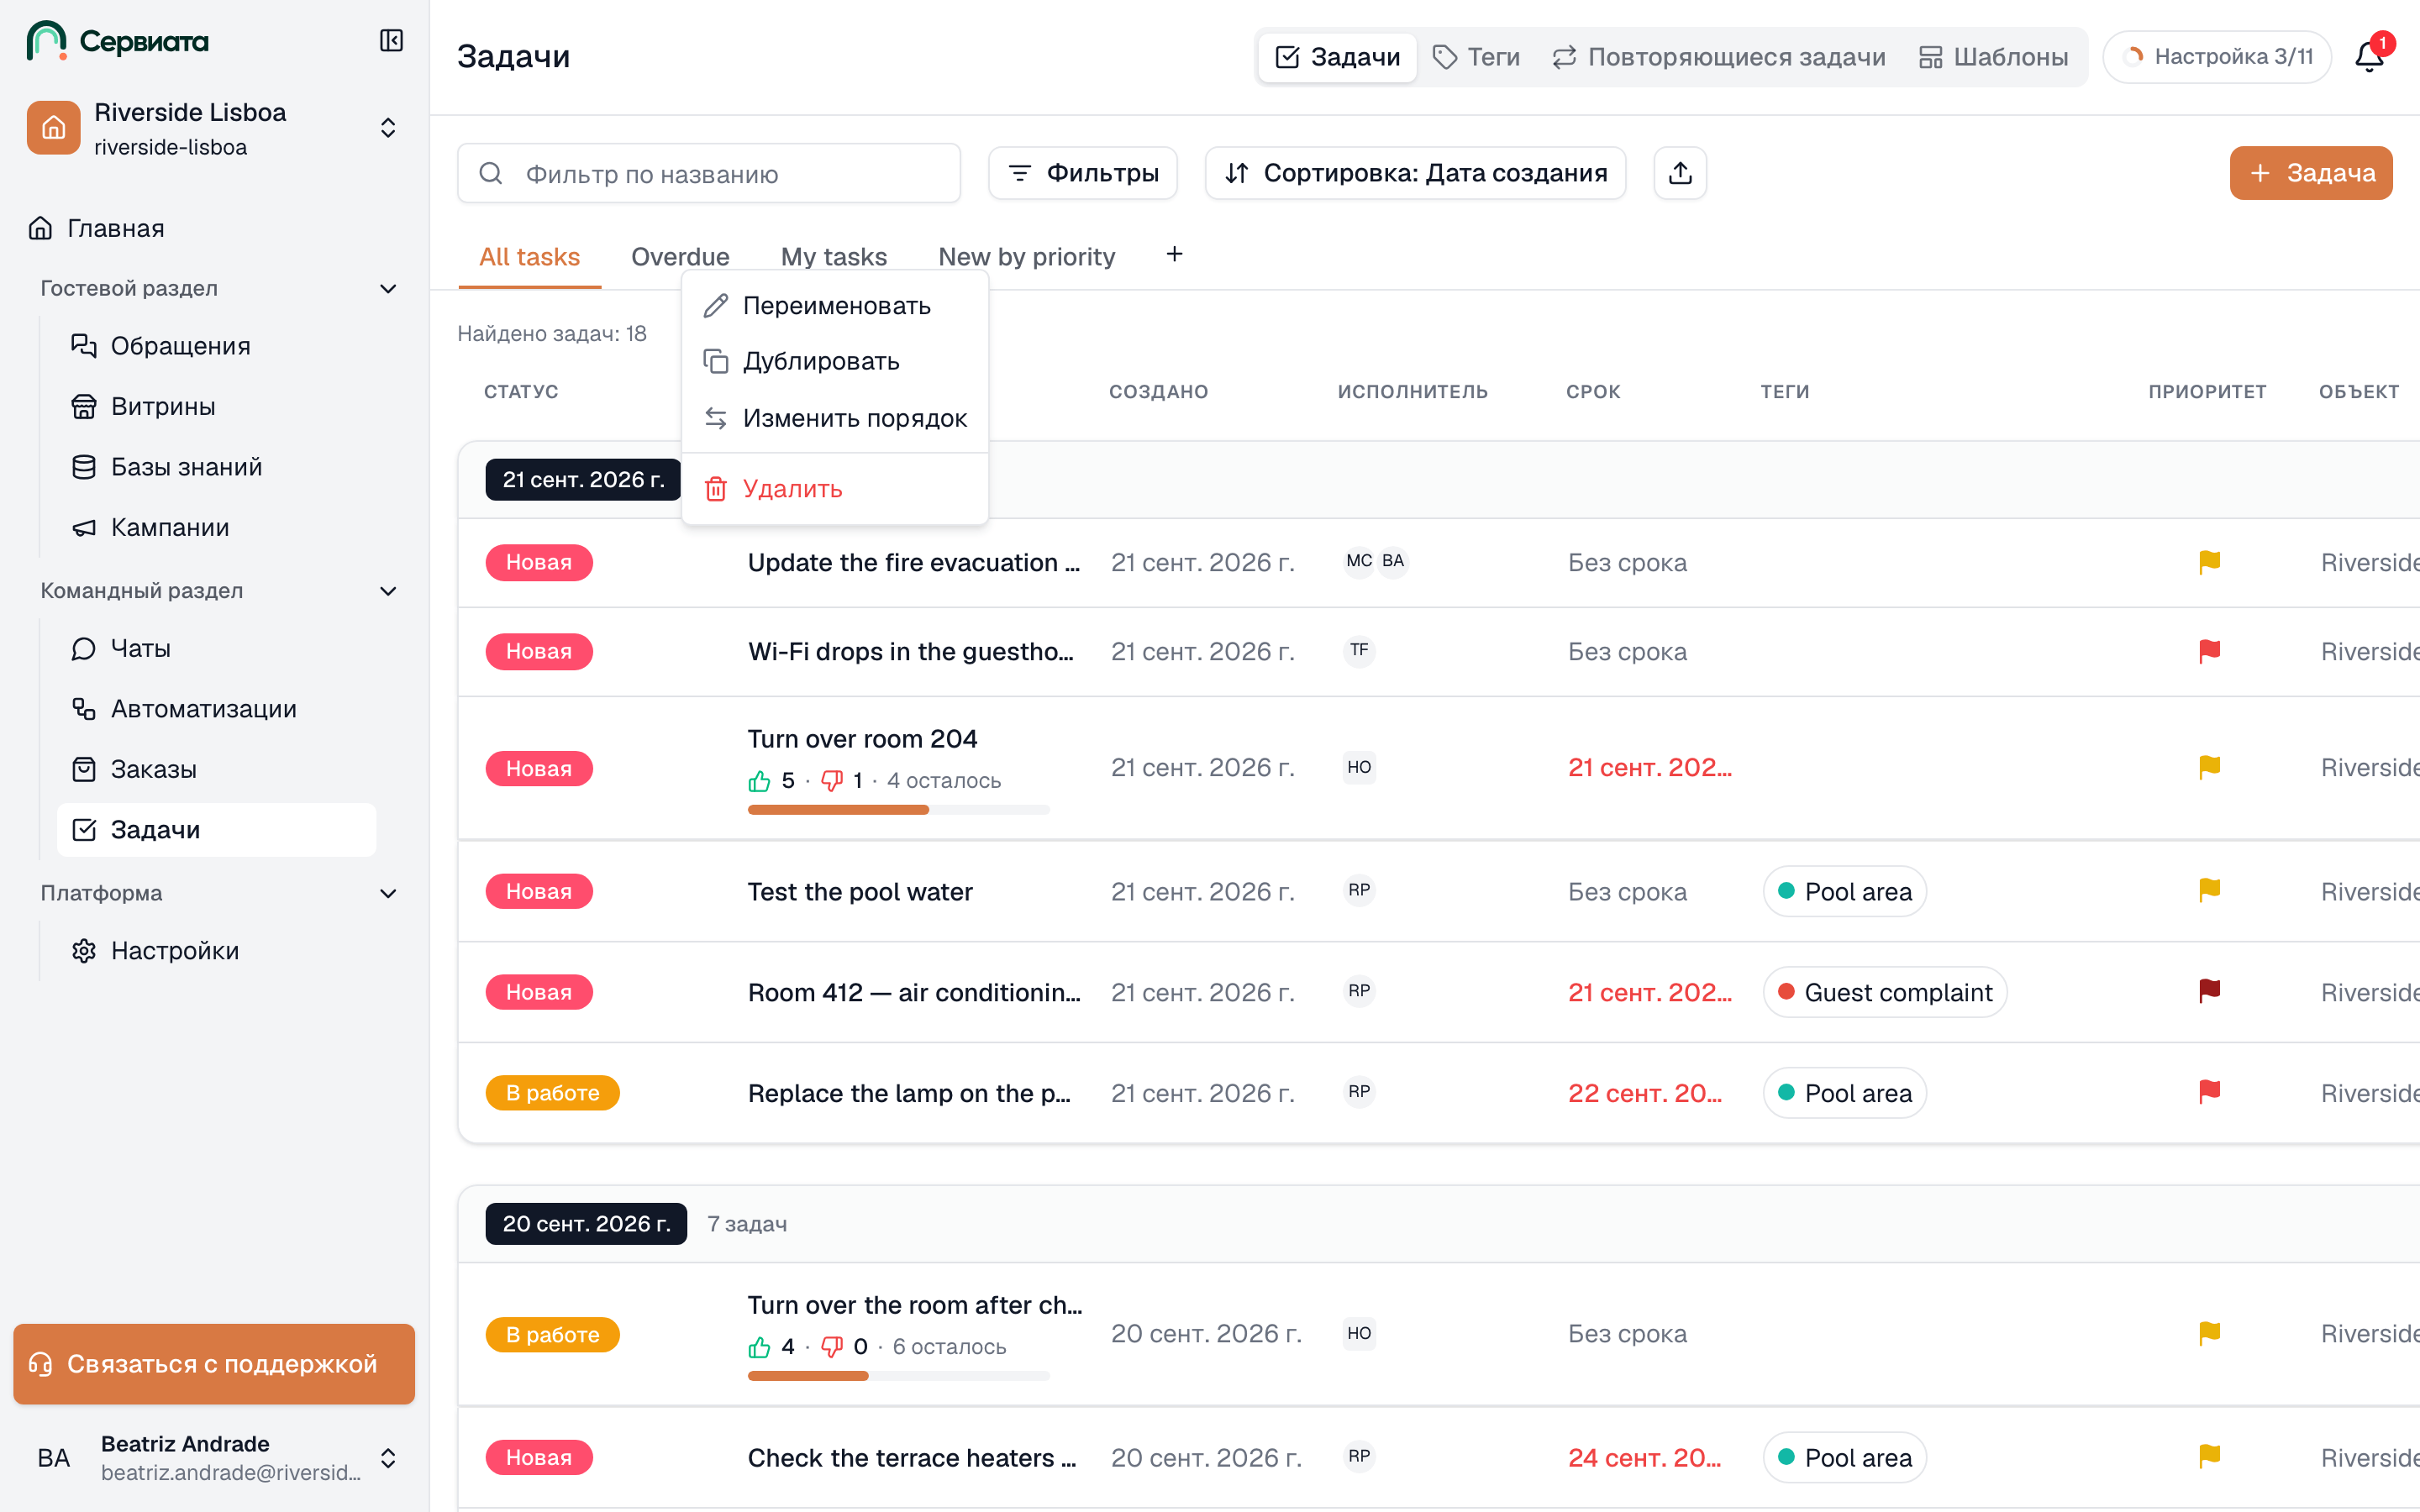This screenshot has height=1512, width=2420.
Task: Collapse Командный раздел section
Action: pyautogui.click(x=389, y=591)
